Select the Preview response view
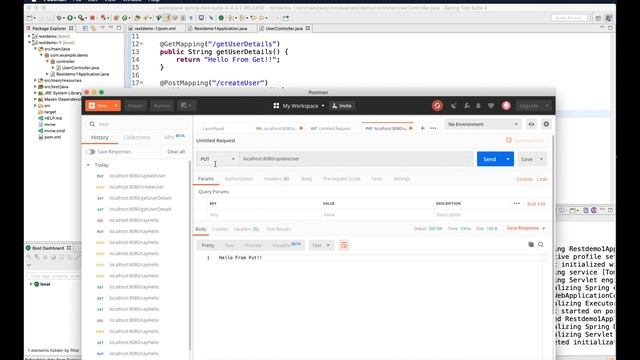The width and height of the screenshot is (640, 360). 253,245
